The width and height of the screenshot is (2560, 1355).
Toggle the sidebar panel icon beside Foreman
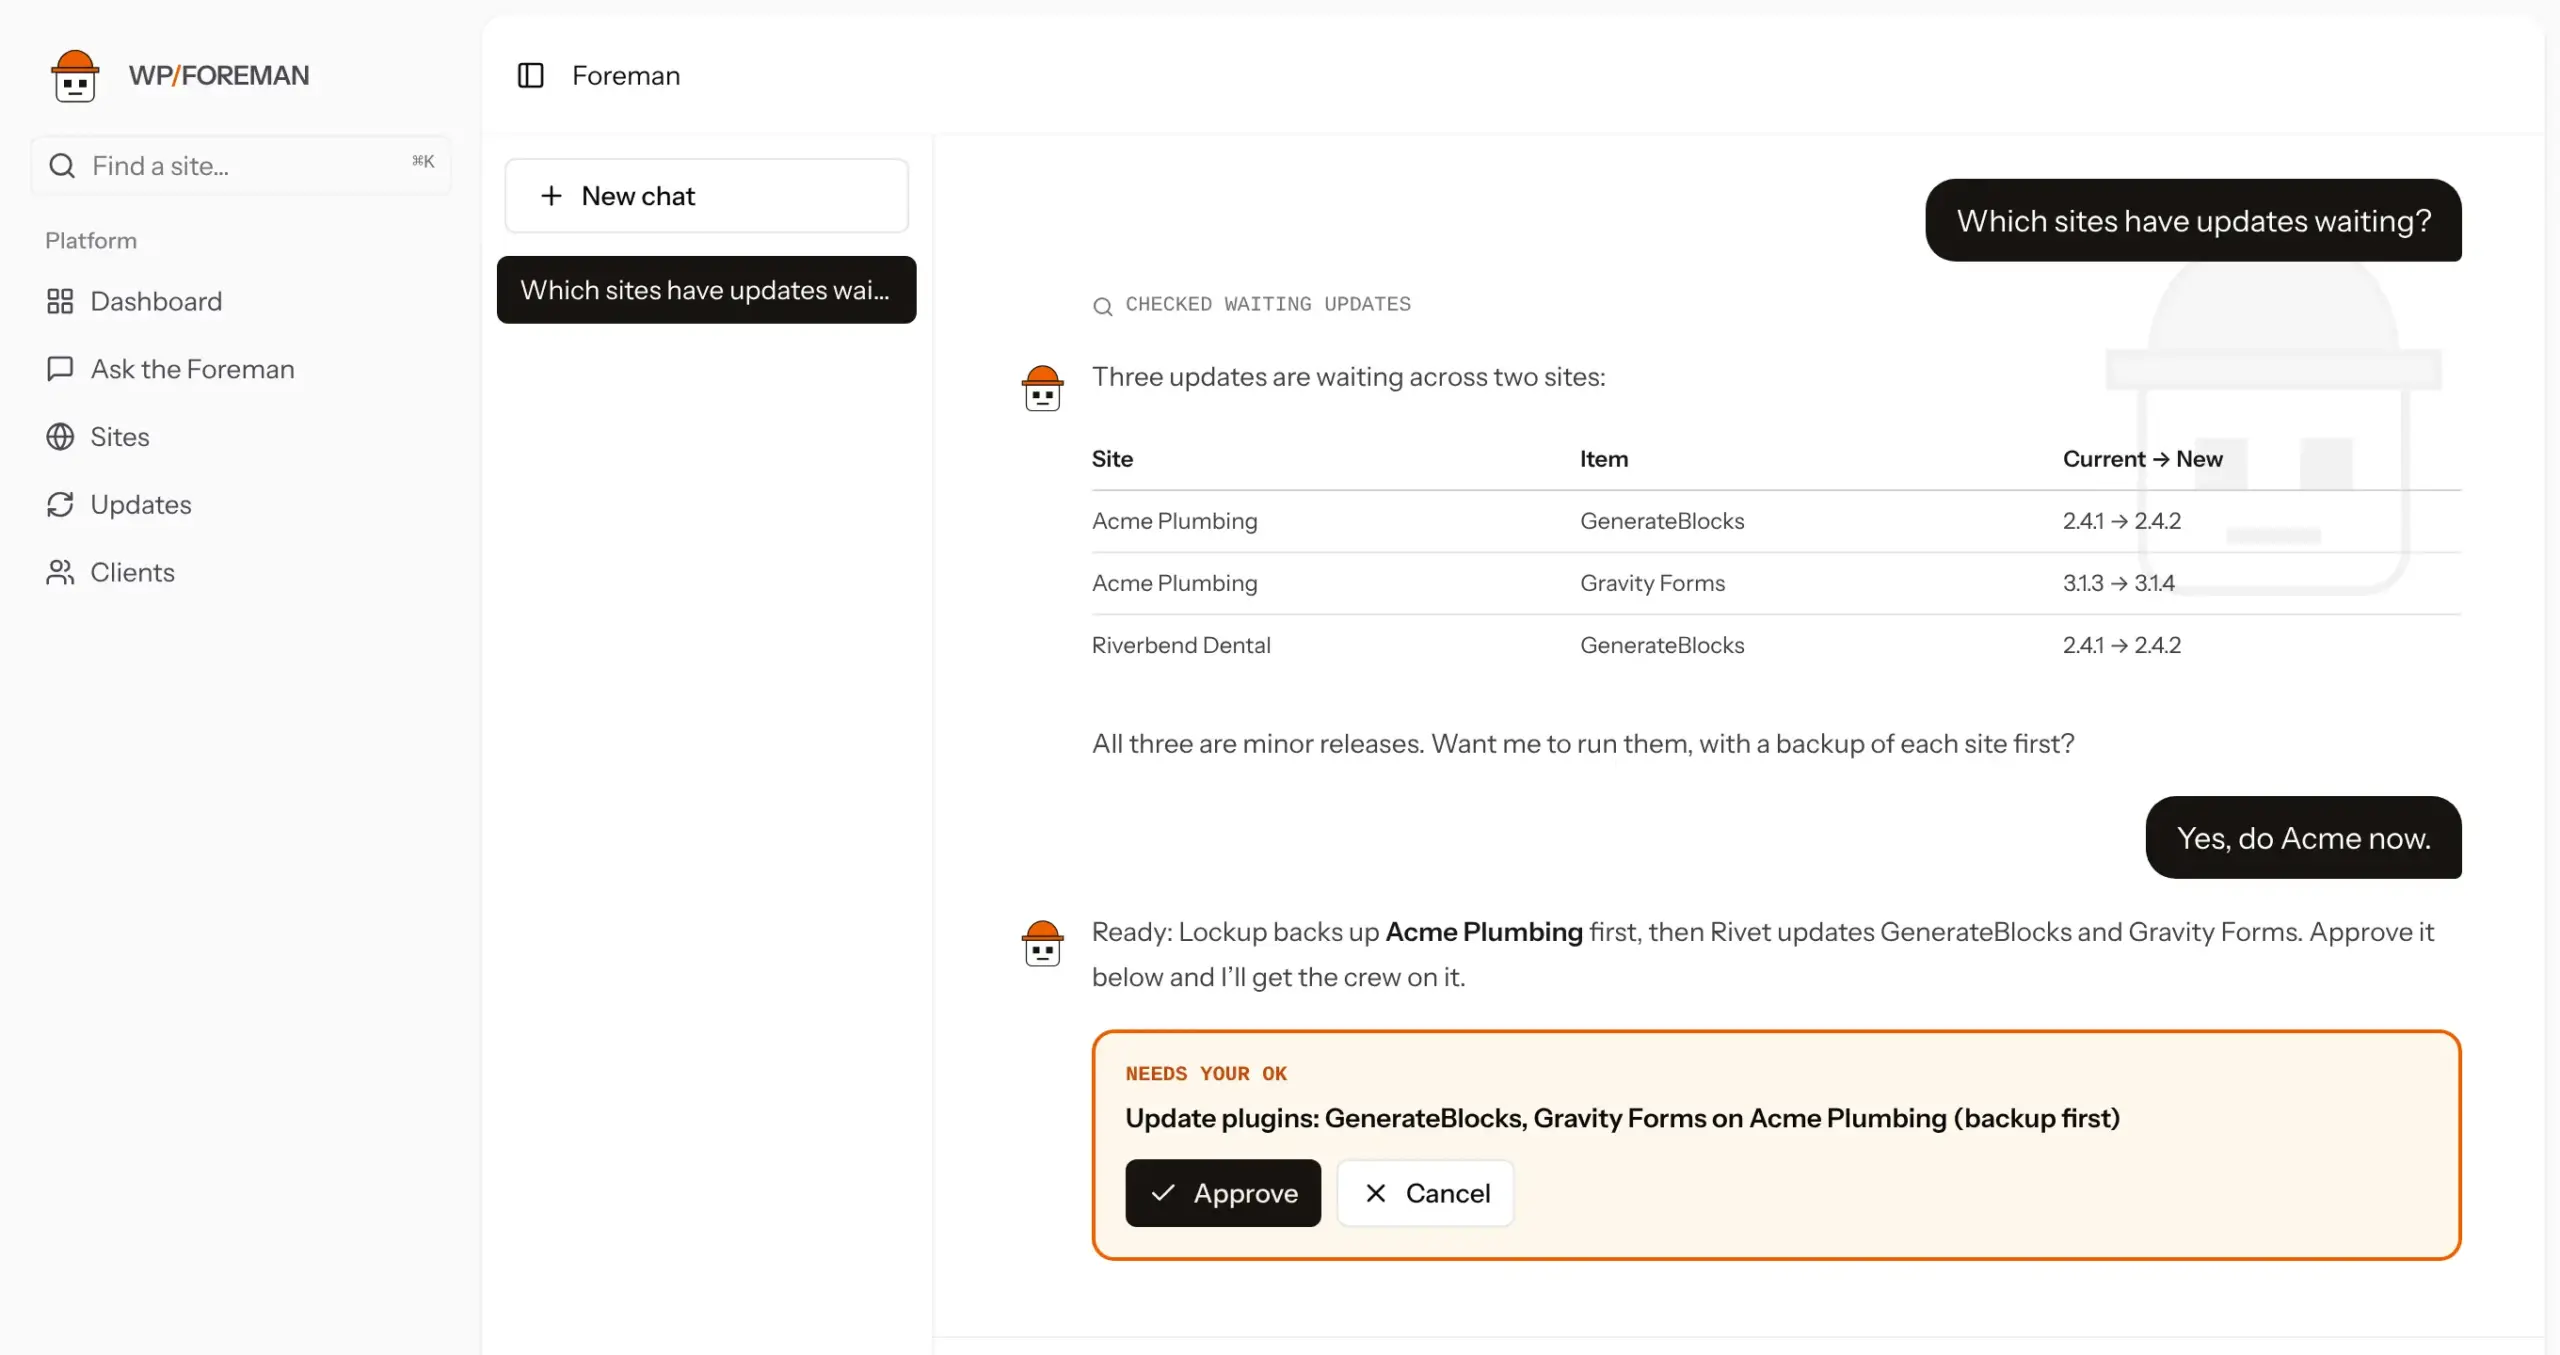click(x=530, y=75)
